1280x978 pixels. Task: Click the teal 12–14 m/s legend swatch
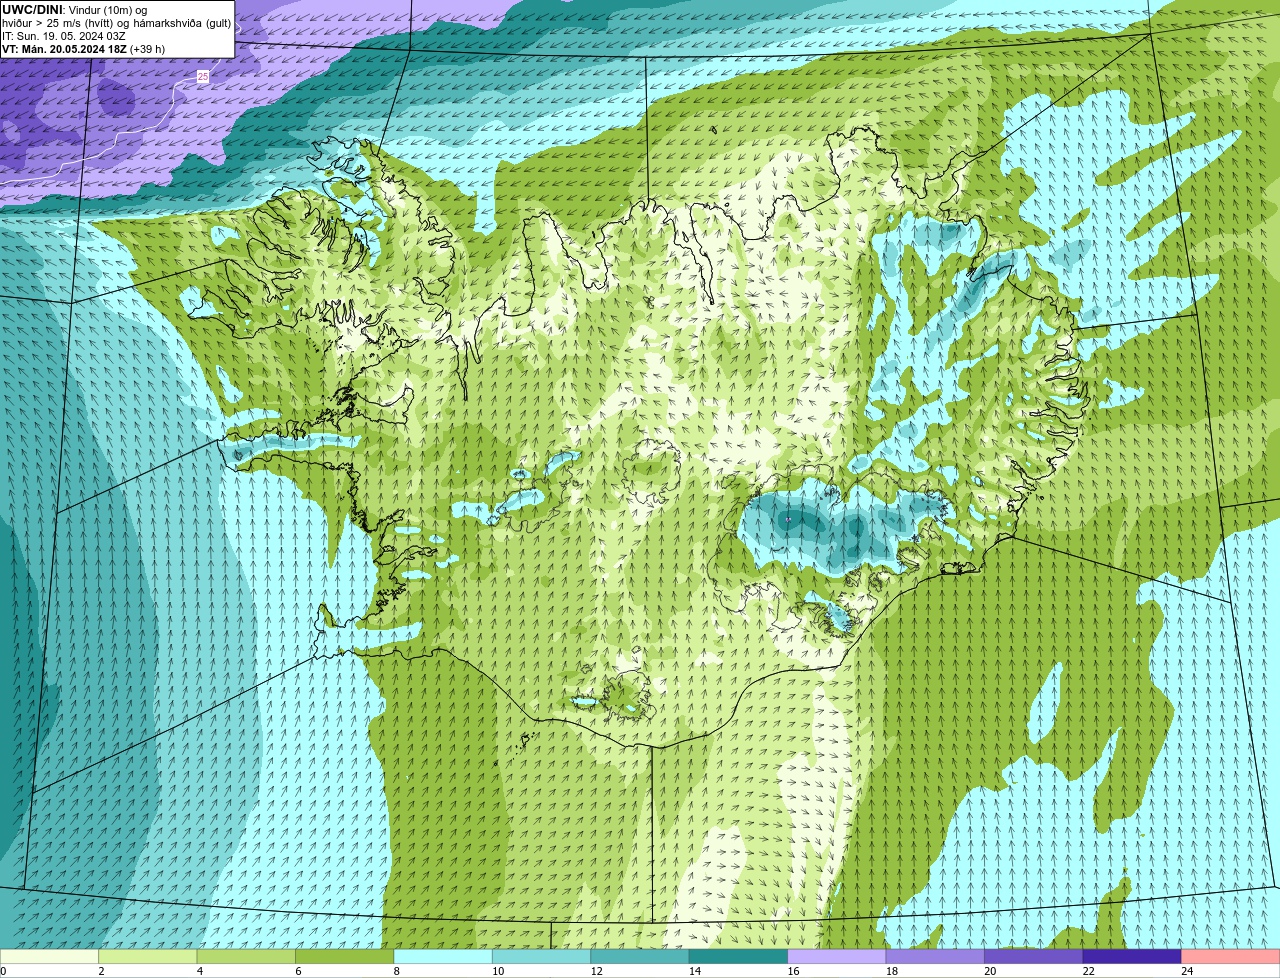click(x=640, y=957)
